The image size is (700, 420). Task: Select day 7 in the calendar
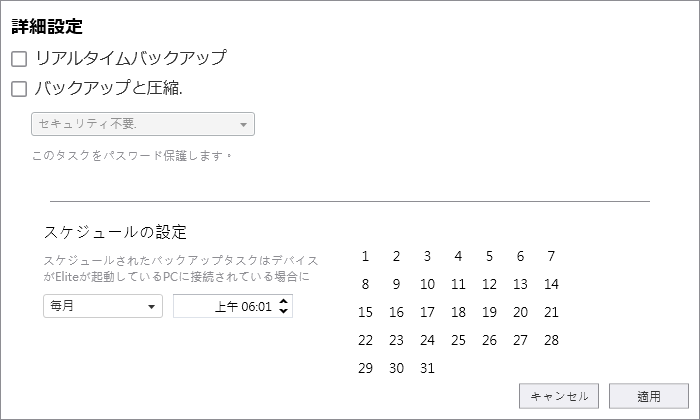click(x=551, y=256)
